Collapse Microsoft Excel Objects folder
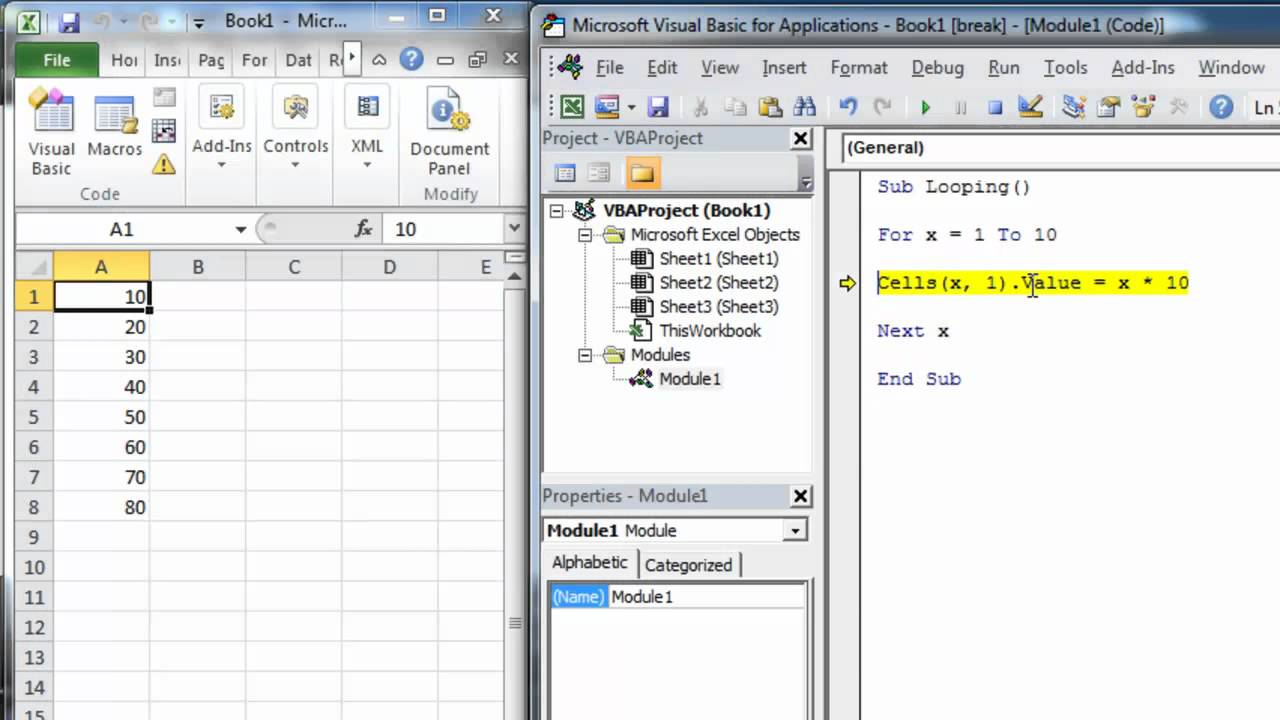The image size is (1280, 720). (586, 235)
